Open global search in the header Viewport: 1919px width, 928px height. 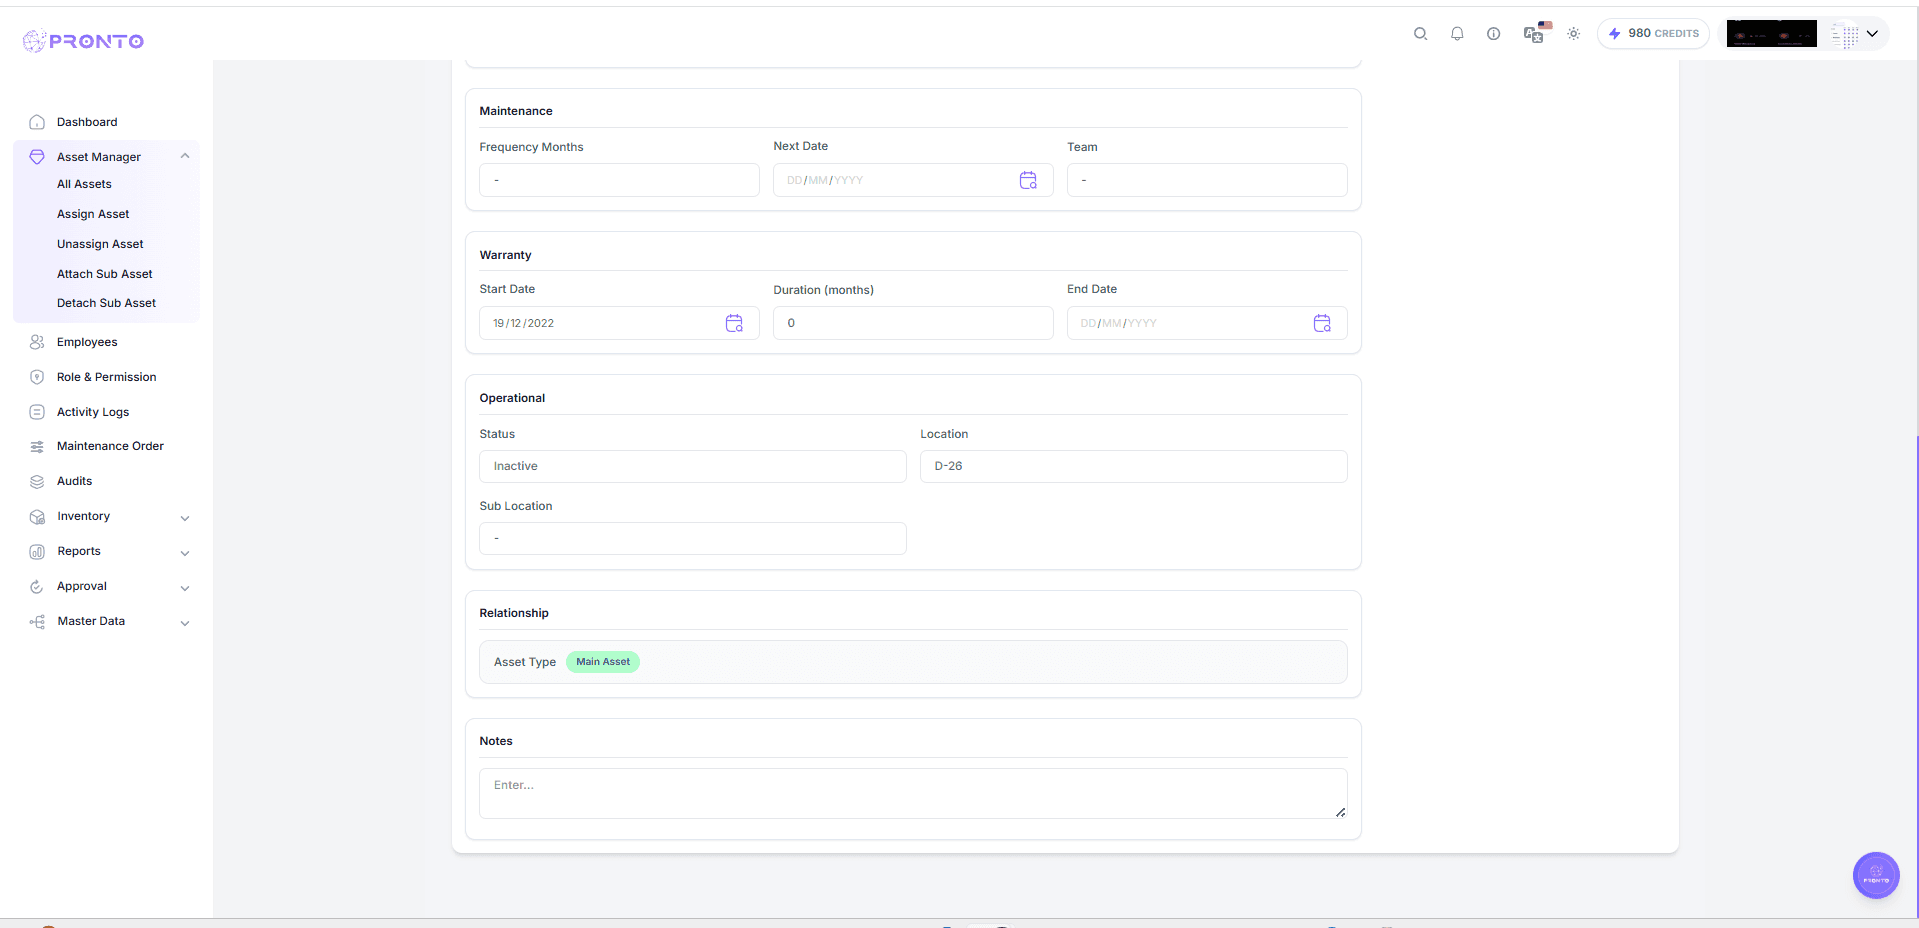coord(1420,33)
